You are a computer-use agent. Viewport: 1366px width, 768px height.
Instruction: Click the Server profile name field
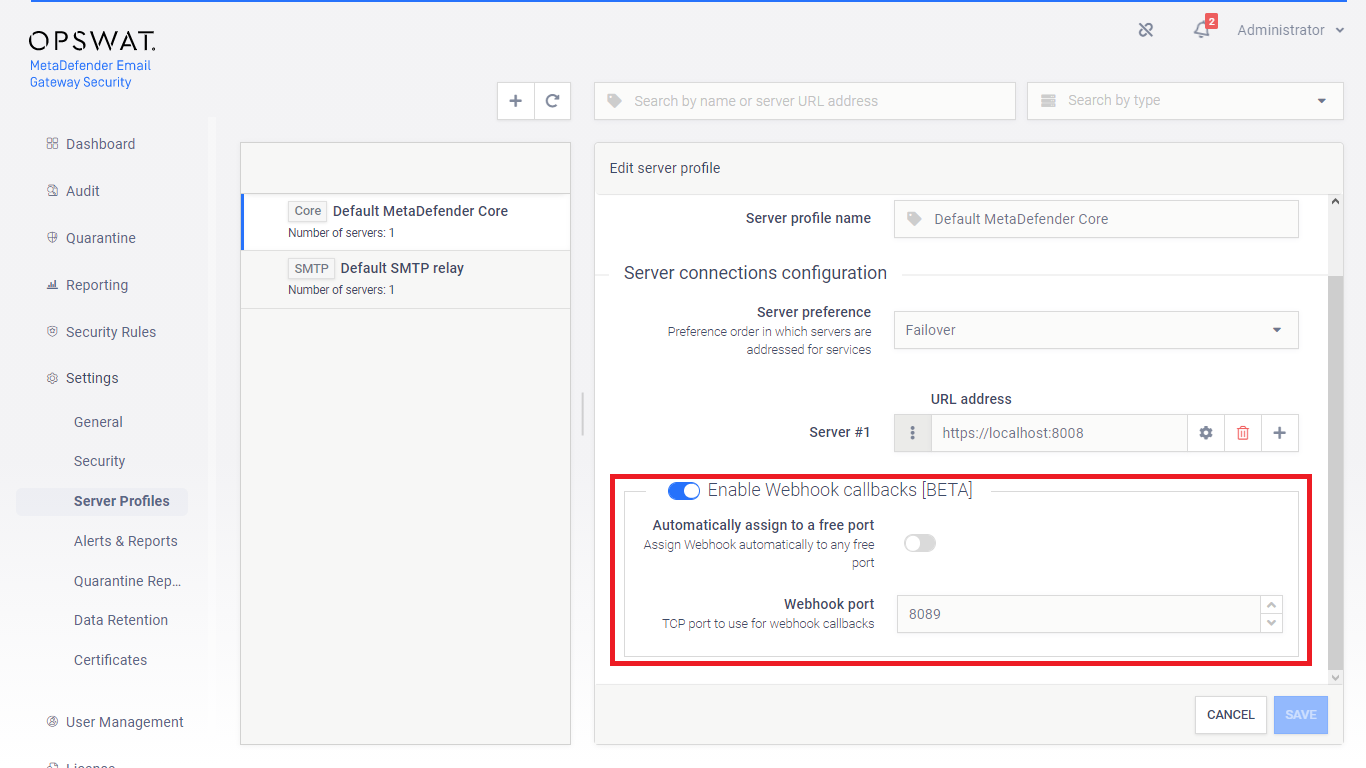[1096, 219]
